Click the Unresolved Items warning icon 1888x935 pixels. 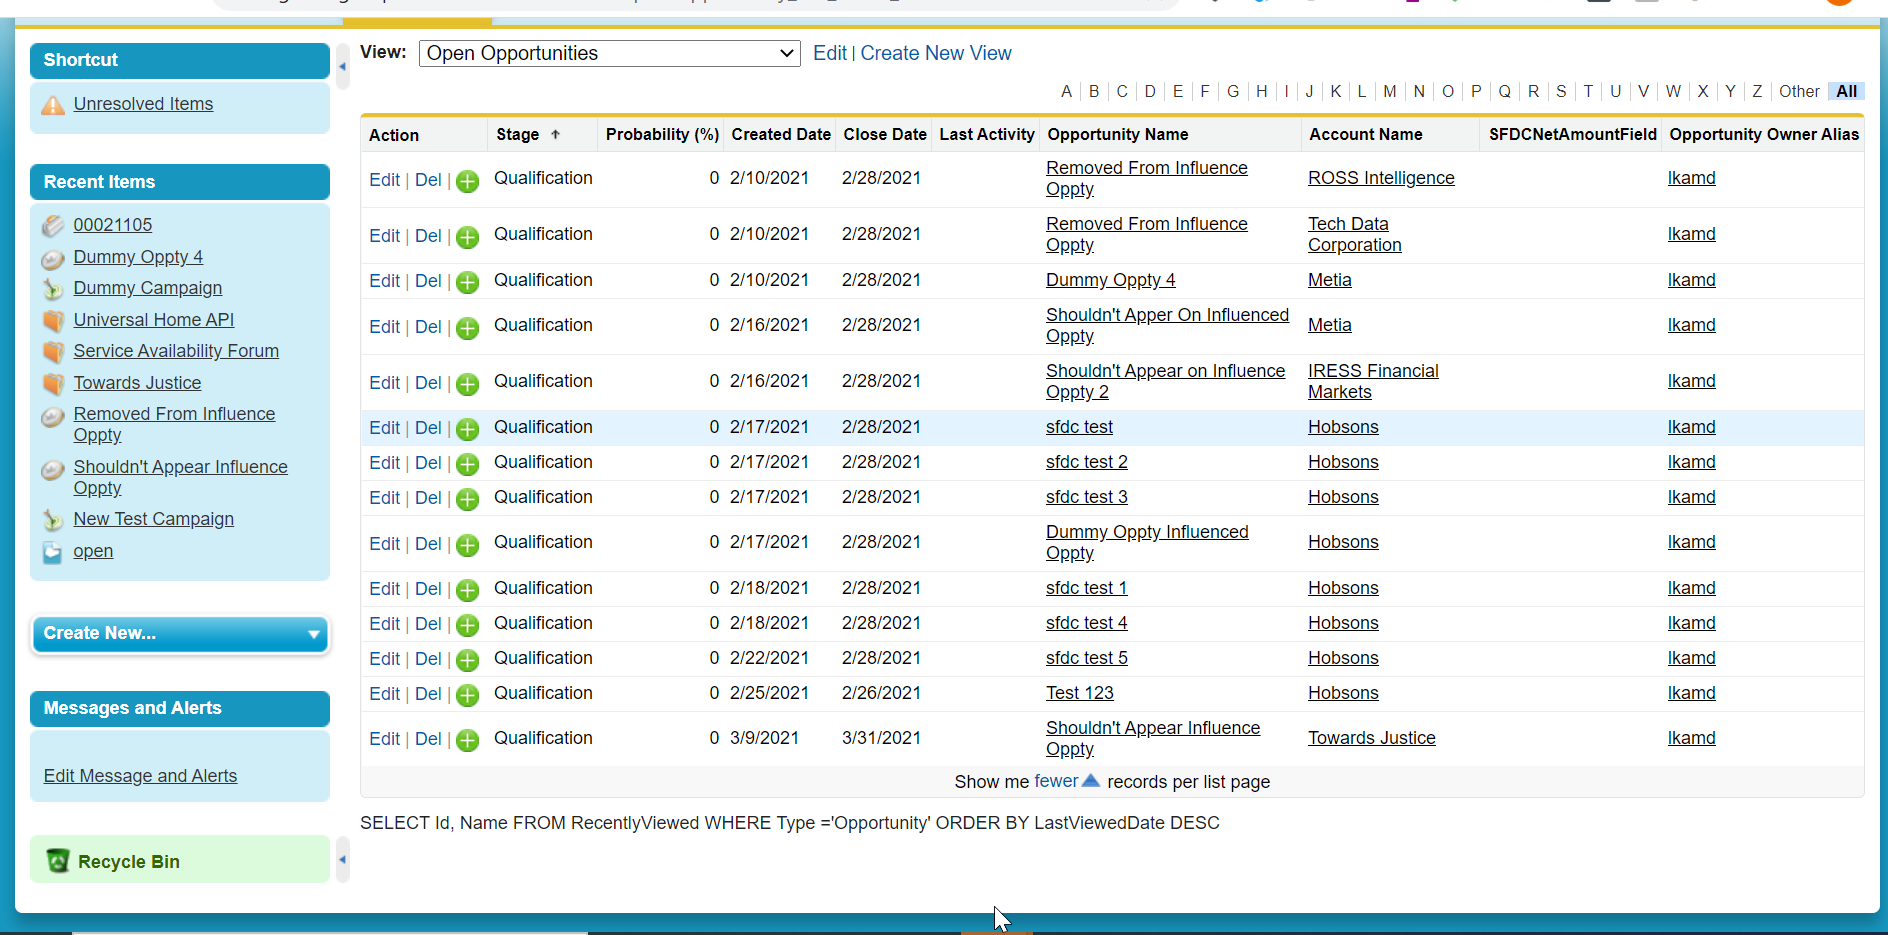click(x=53, y=104)
